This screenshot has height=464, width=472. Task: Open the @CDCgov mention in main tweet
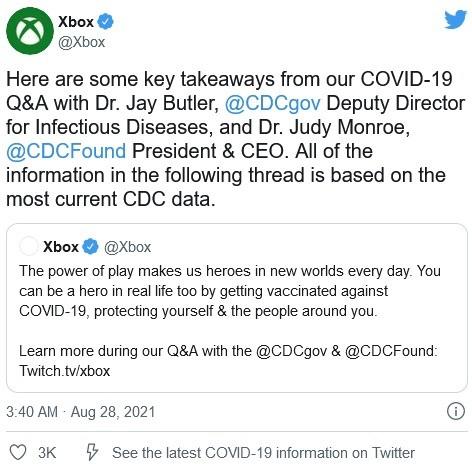coord(273,103)
